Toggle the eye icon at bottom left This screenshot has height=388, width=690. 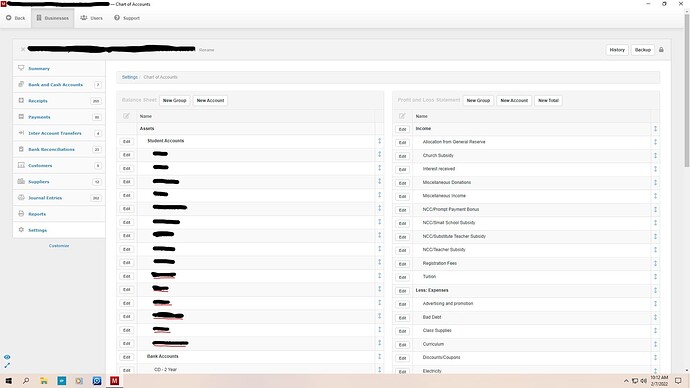[x=7, y=357]
